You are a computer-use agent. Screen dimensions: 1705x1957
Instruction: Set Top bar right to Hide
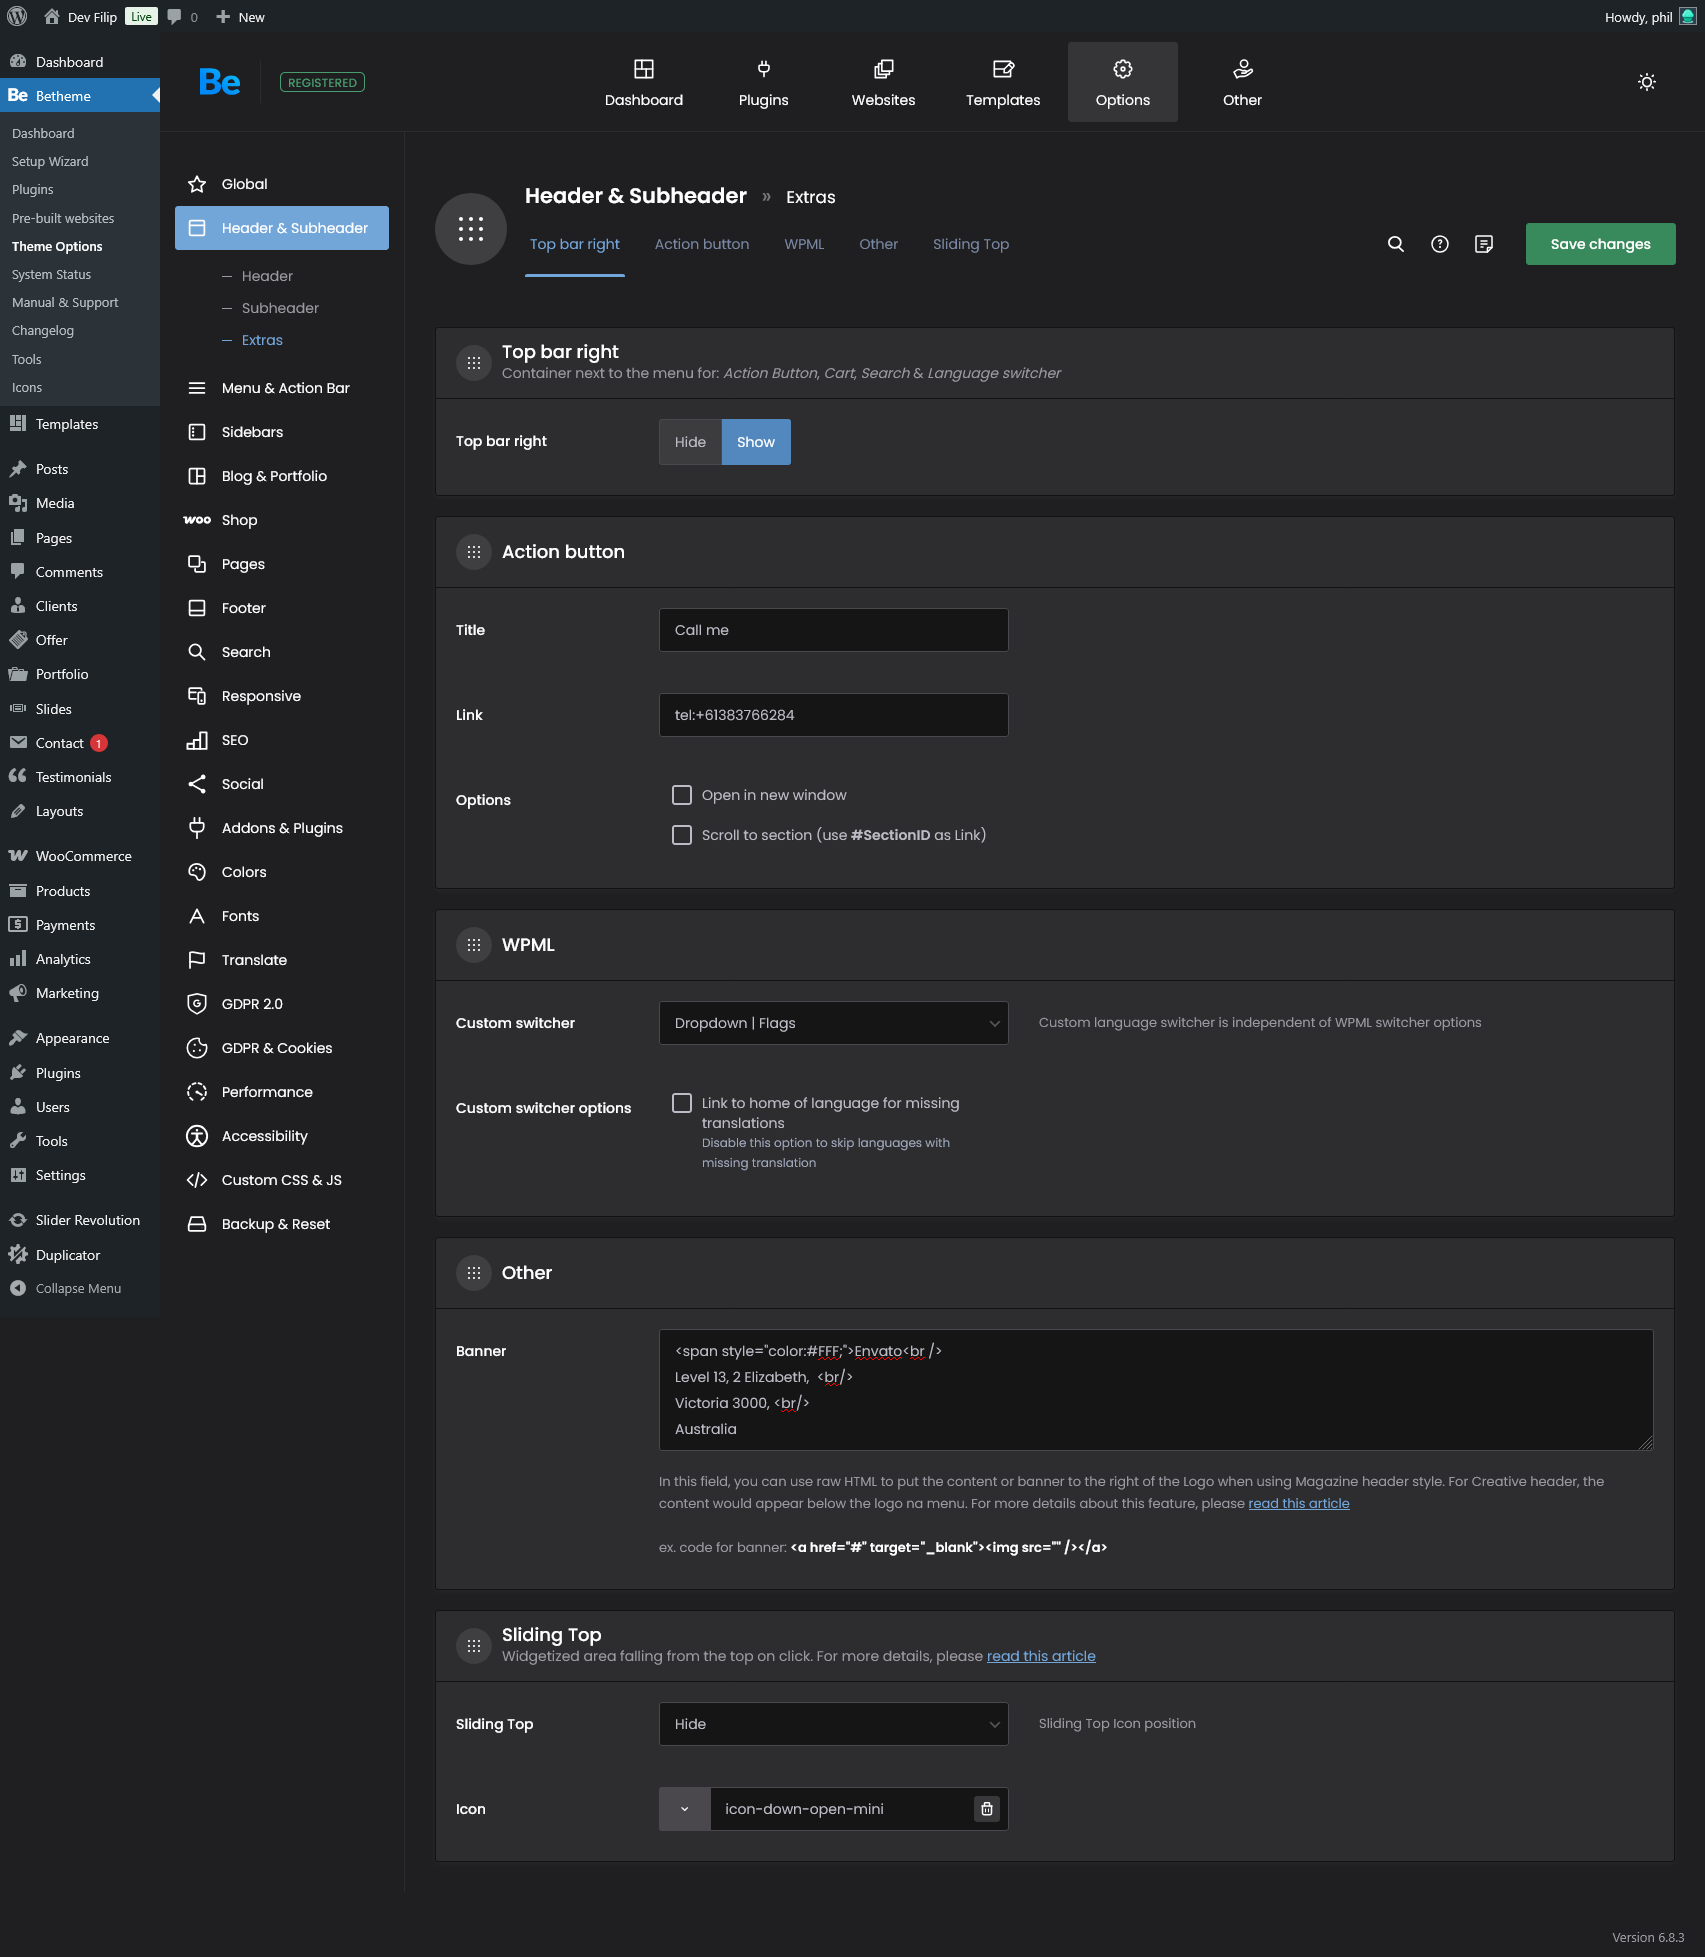tap(690, 442)
